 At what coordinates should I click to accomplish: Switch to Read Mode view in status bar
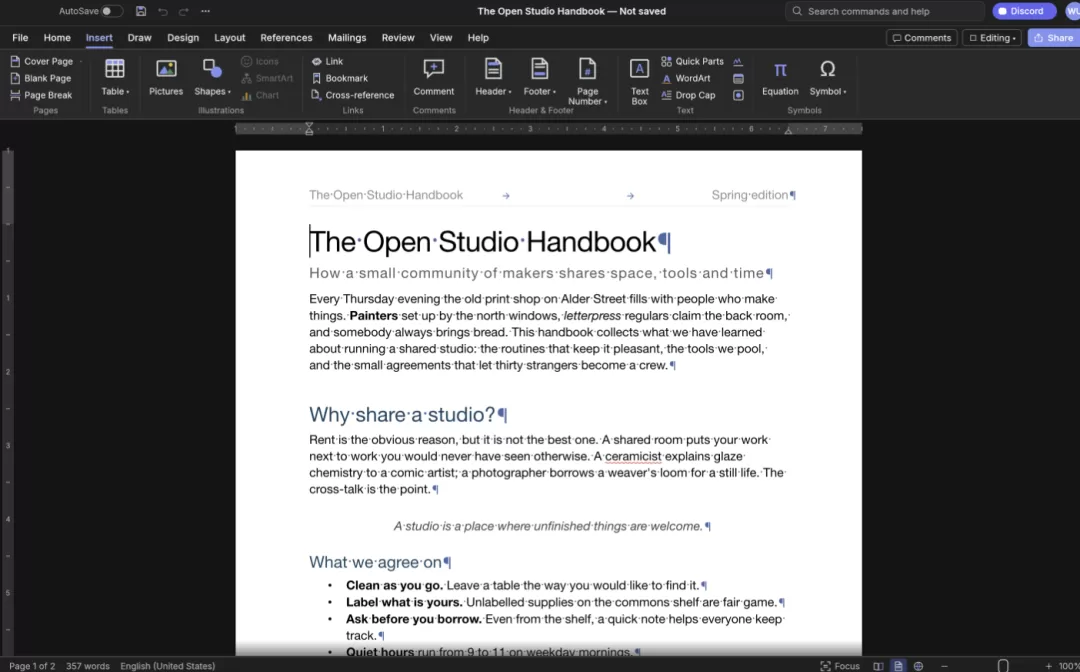tap(878, 666)
